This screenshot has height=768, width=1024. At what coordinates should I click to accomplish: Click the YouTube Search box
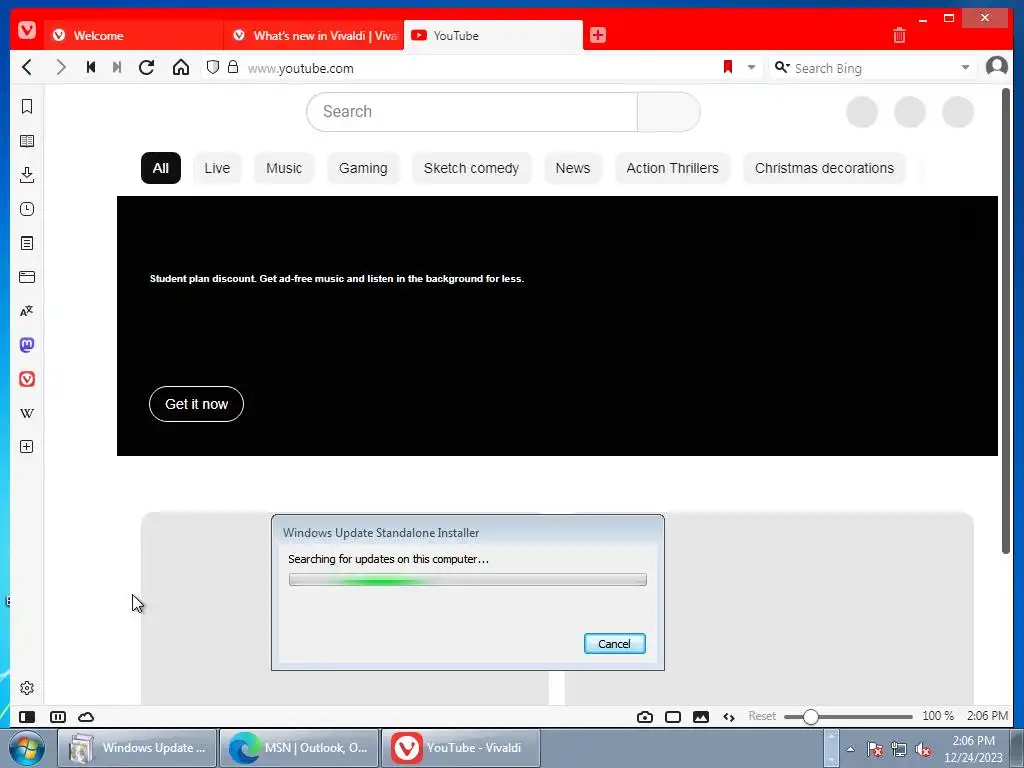coord(472,112)
